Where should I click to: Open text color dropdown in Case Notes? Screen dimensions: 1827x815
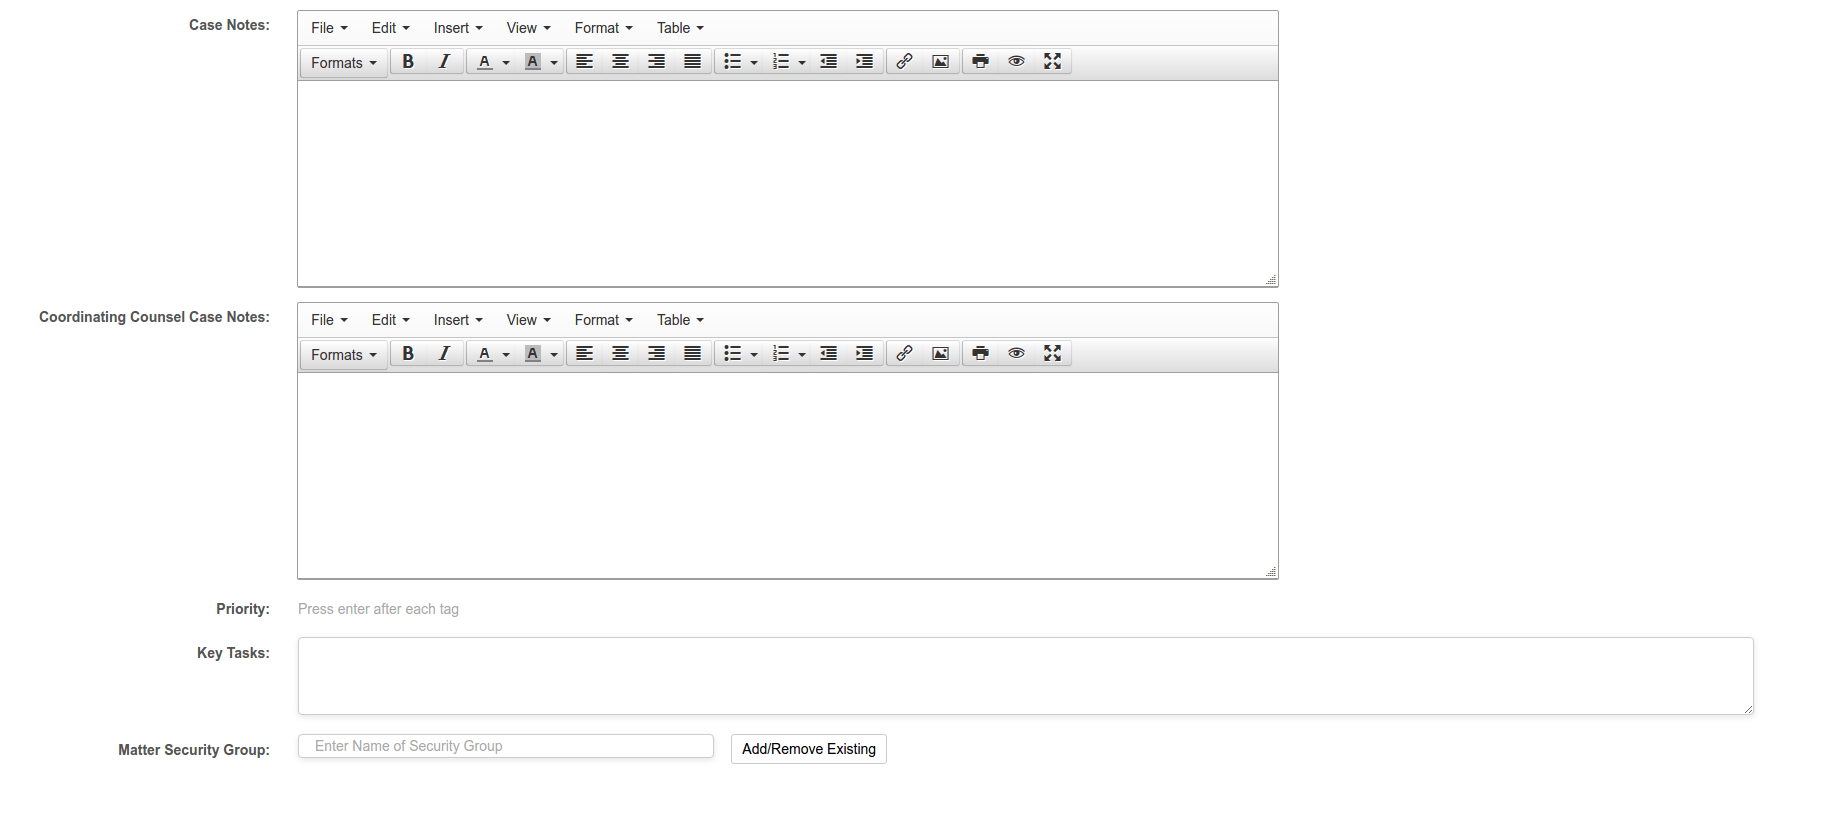click(x=506, y=62)
